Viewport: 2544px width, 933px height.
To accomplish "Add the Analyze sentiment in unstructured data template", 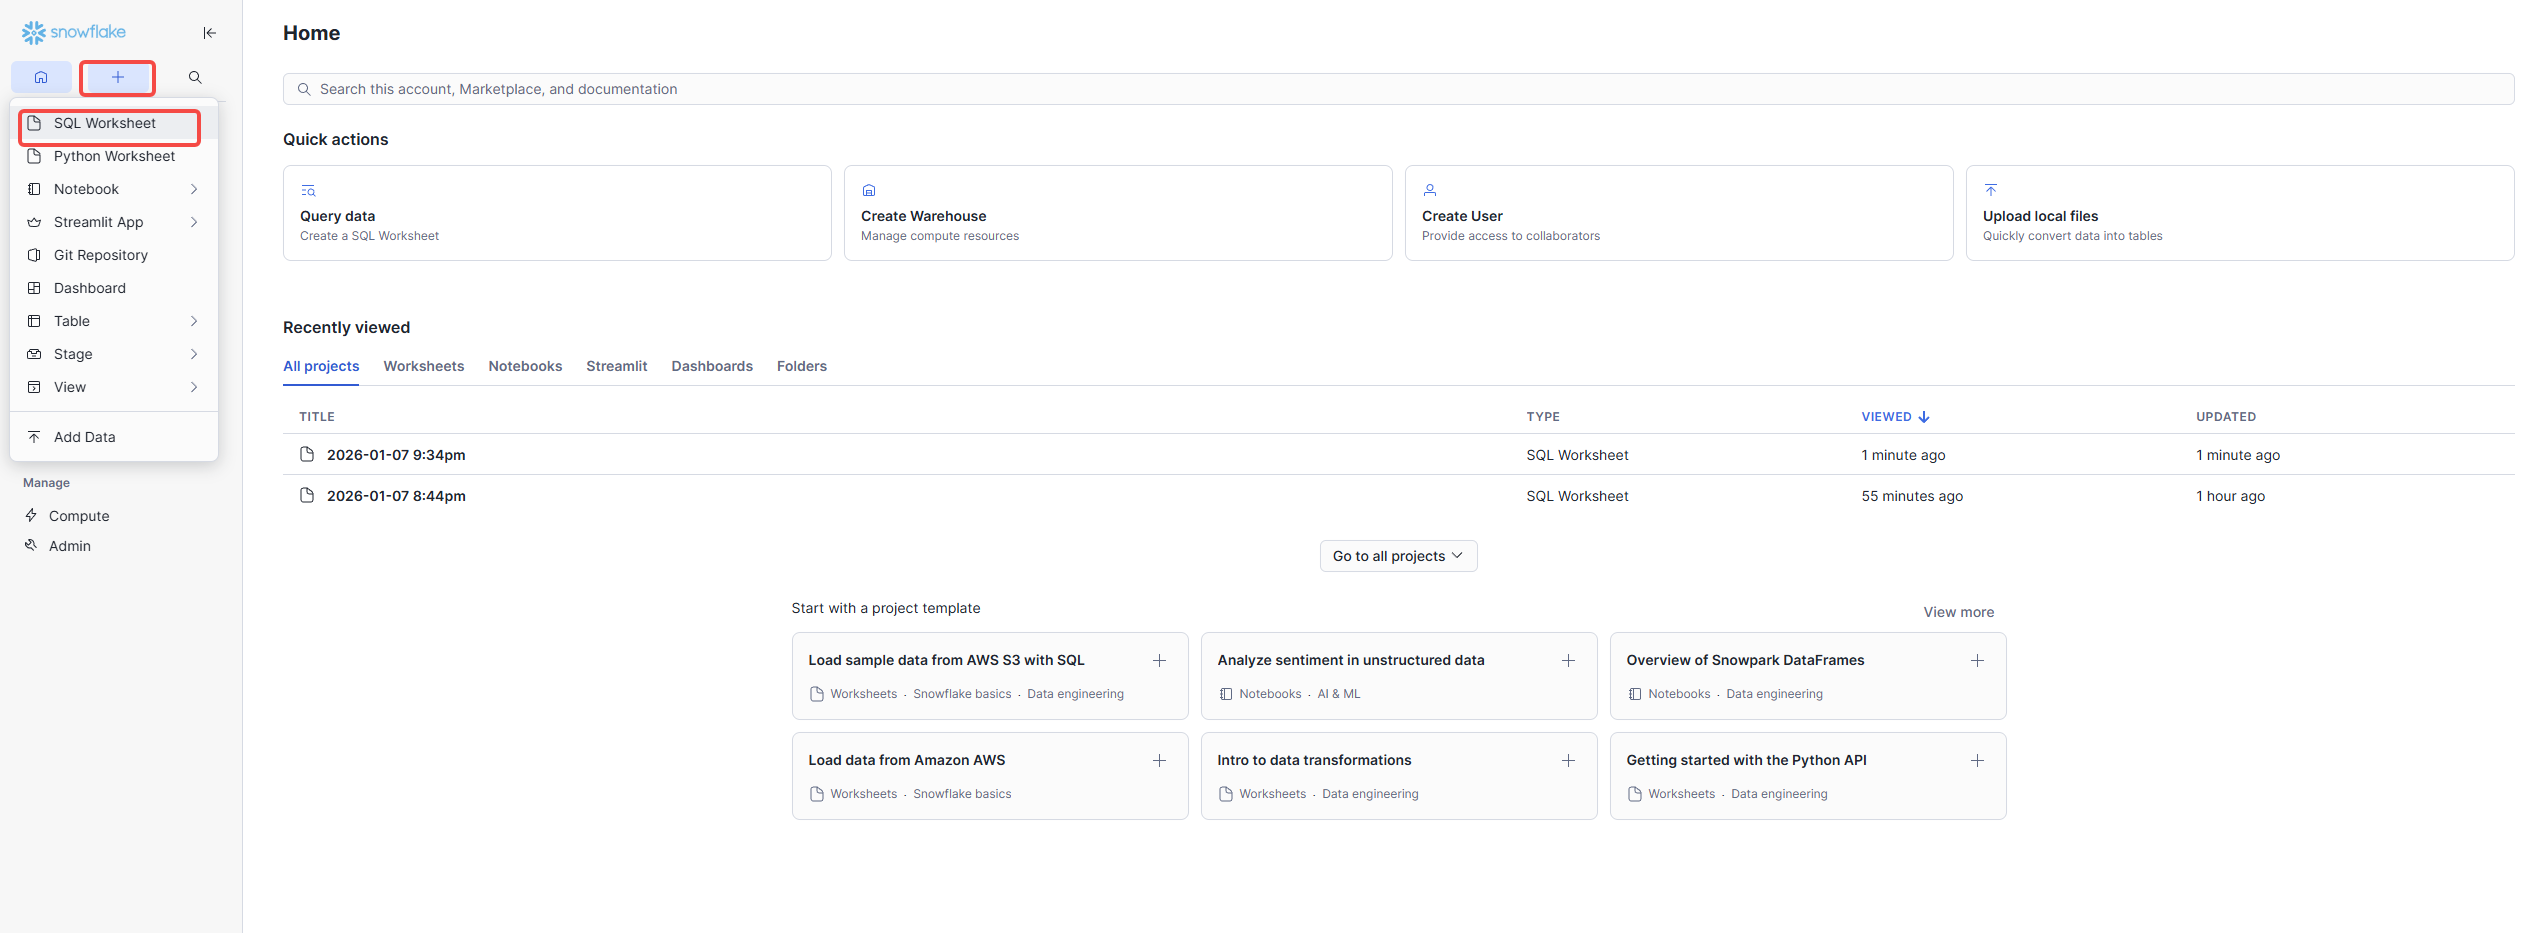I will pyautogui.click(x=1568, y=661).
